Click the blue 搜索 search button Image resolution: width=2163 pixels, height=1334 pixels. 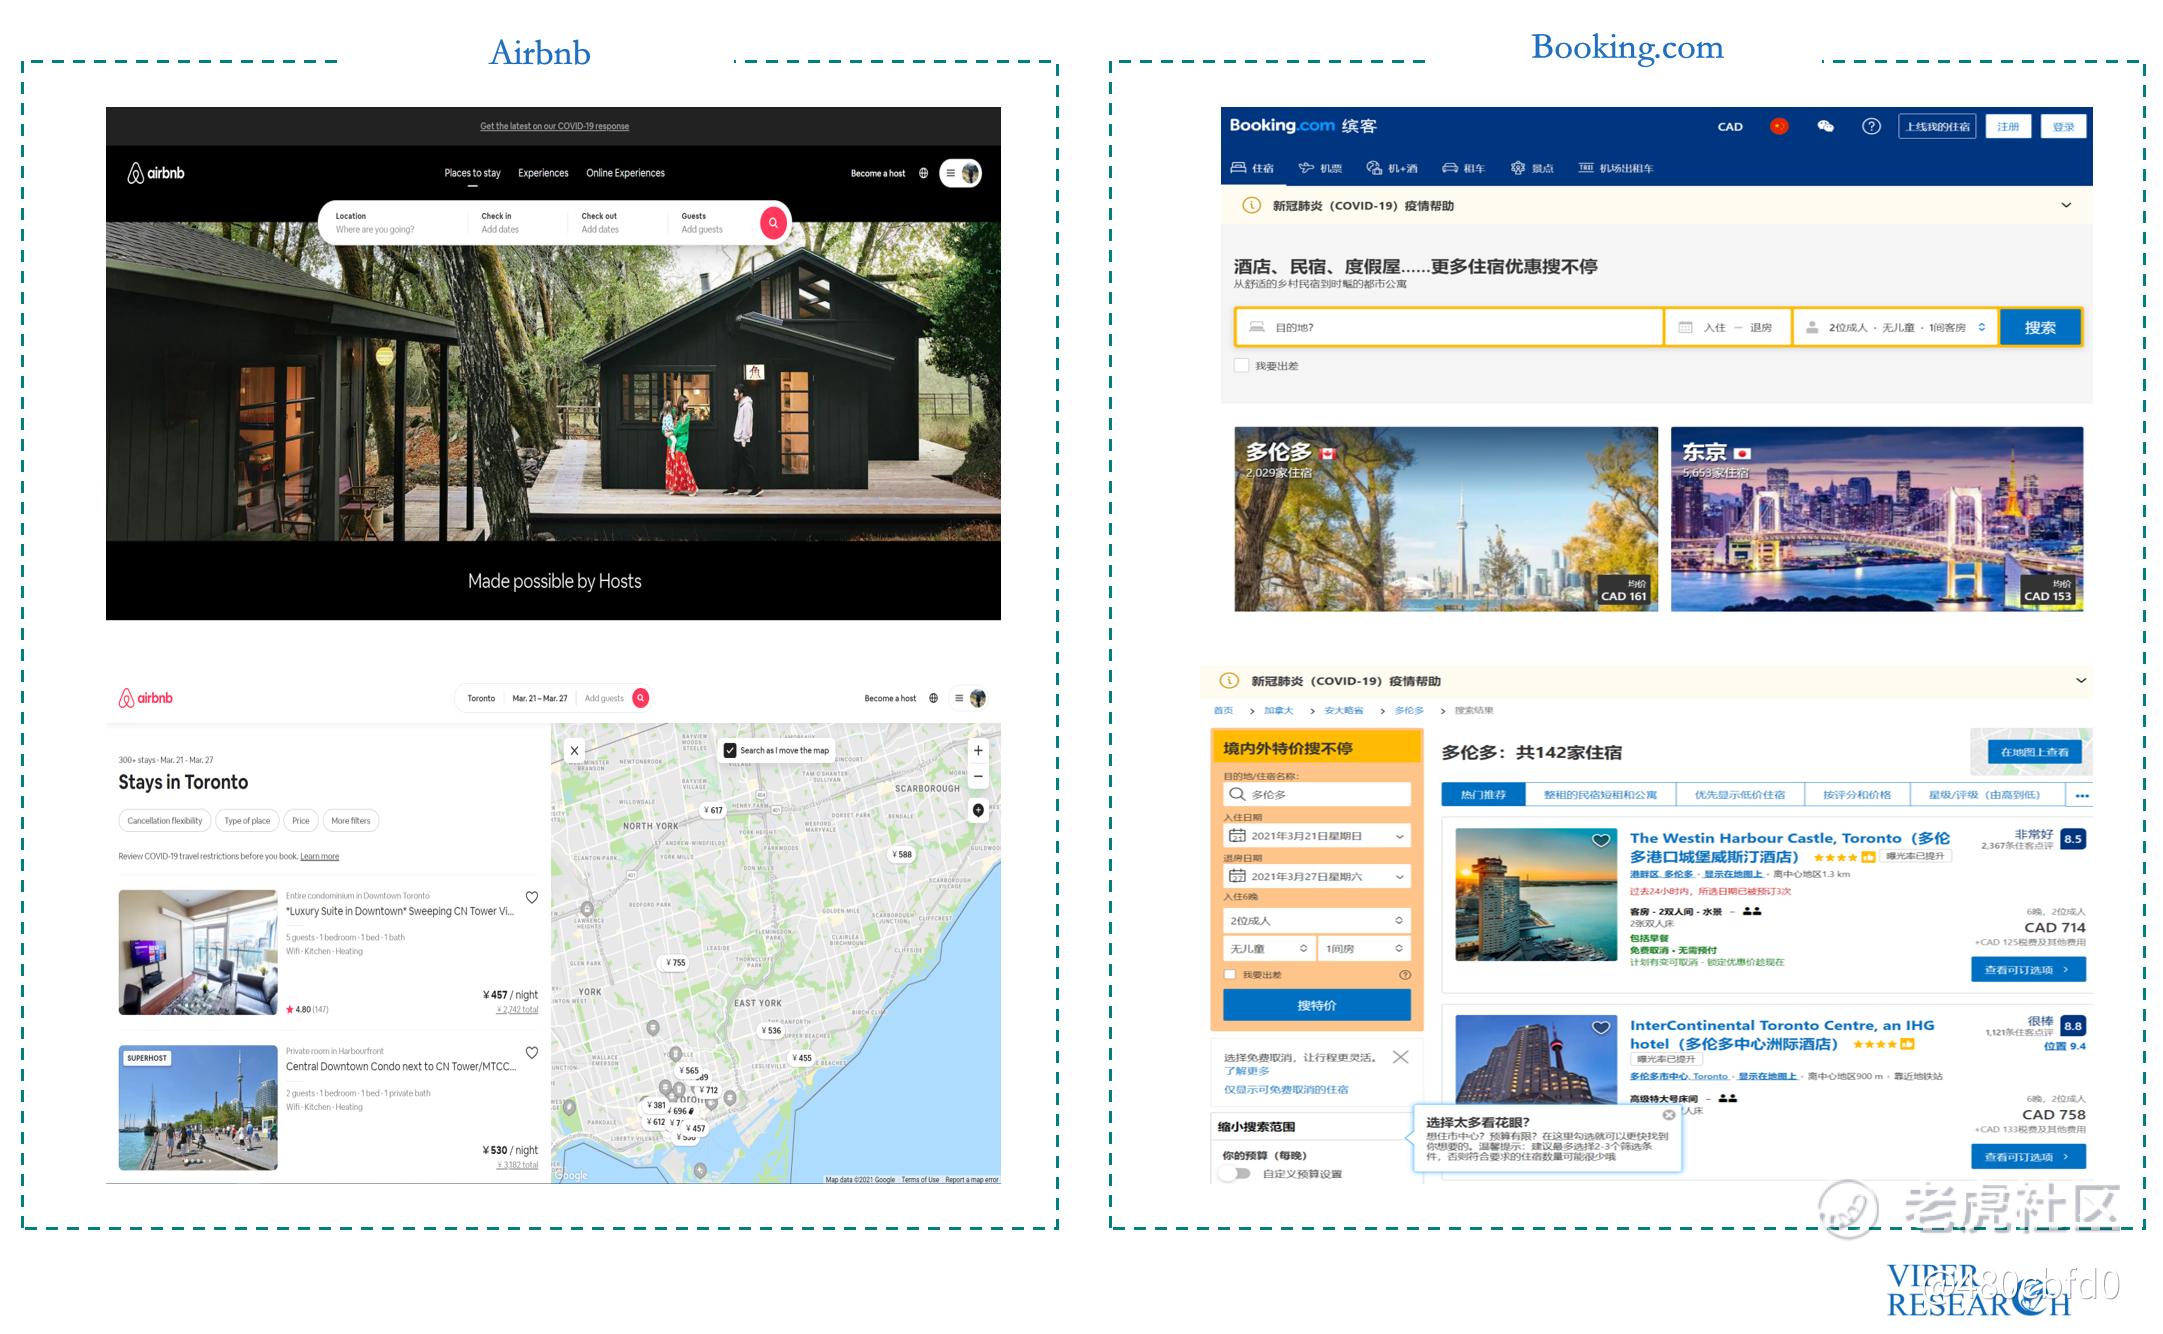2040,327
